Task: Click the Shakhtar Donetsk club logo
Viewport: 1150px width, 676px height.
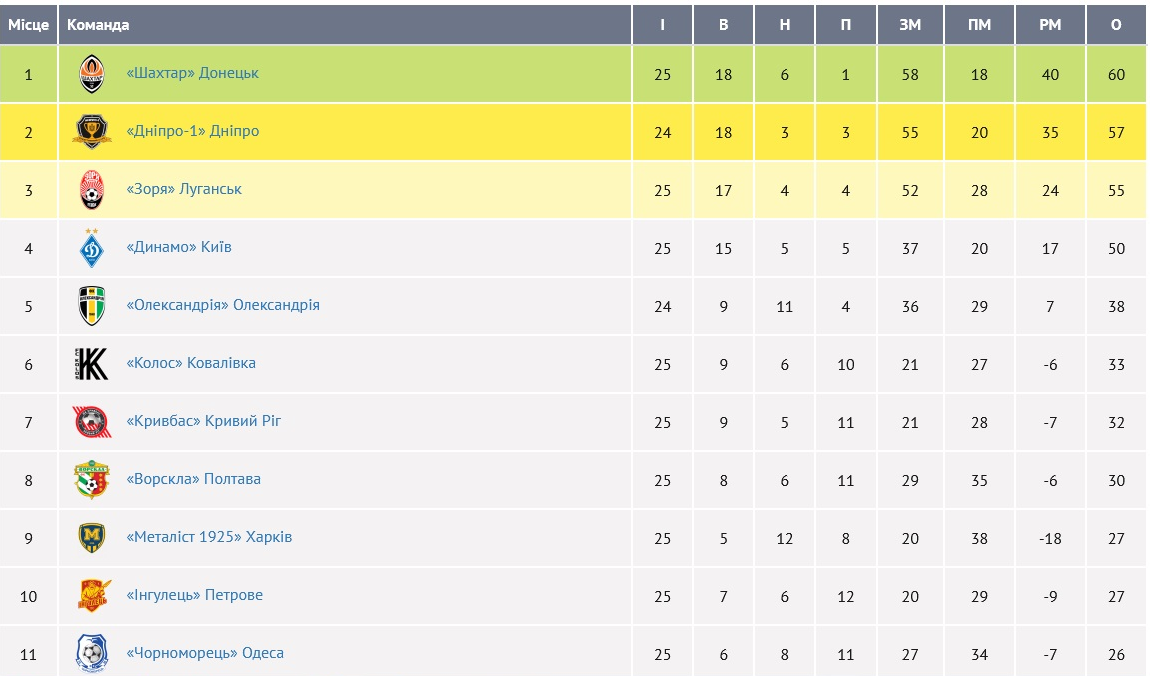Action: coord(92,74)
